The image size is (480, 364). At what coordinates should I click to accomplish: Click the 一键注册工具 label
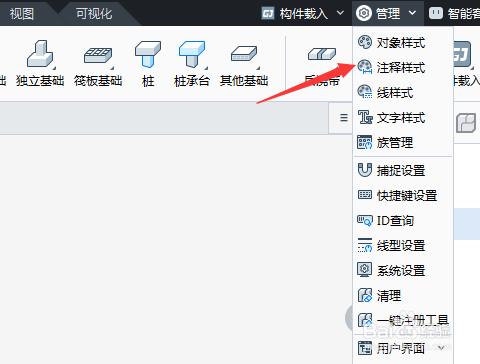413,321
